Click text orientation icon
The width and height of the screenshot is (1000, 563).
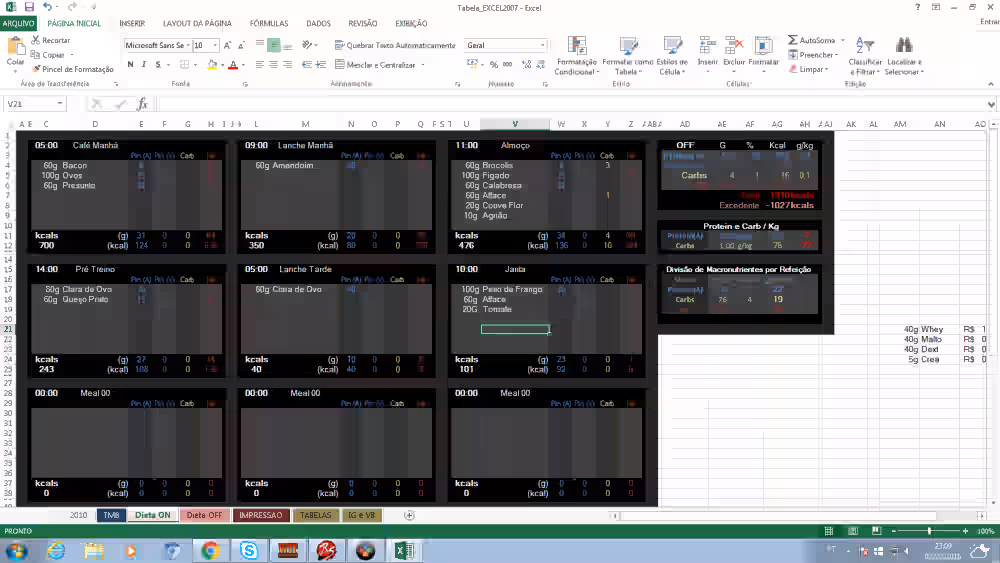tap(307, 45)
